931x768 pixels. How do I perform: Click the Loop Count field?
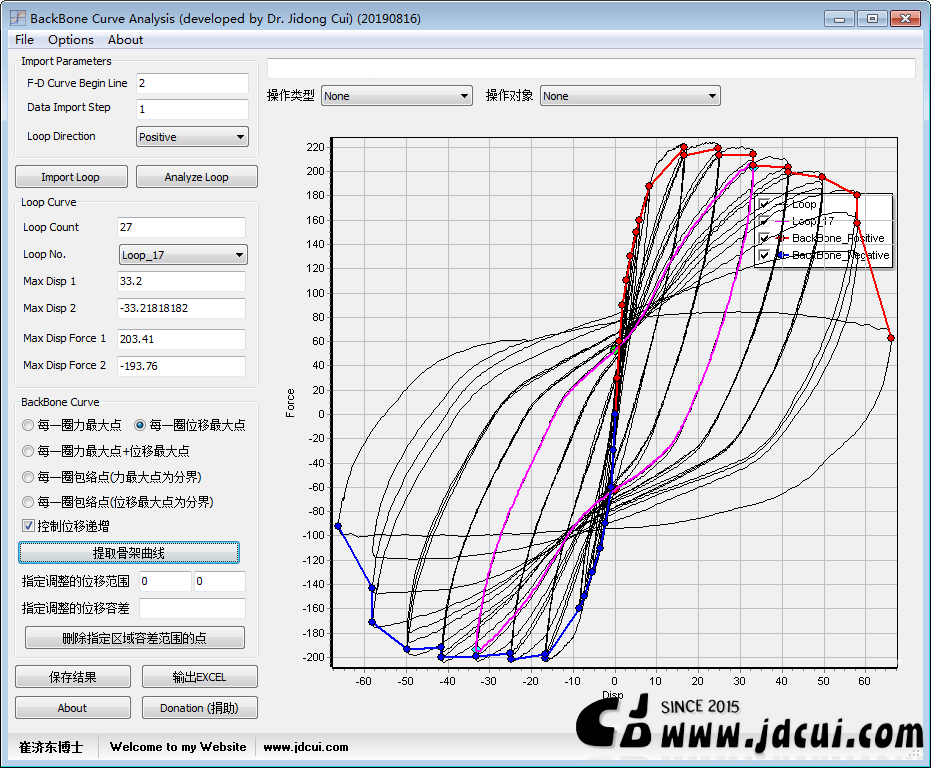point(181,227)
